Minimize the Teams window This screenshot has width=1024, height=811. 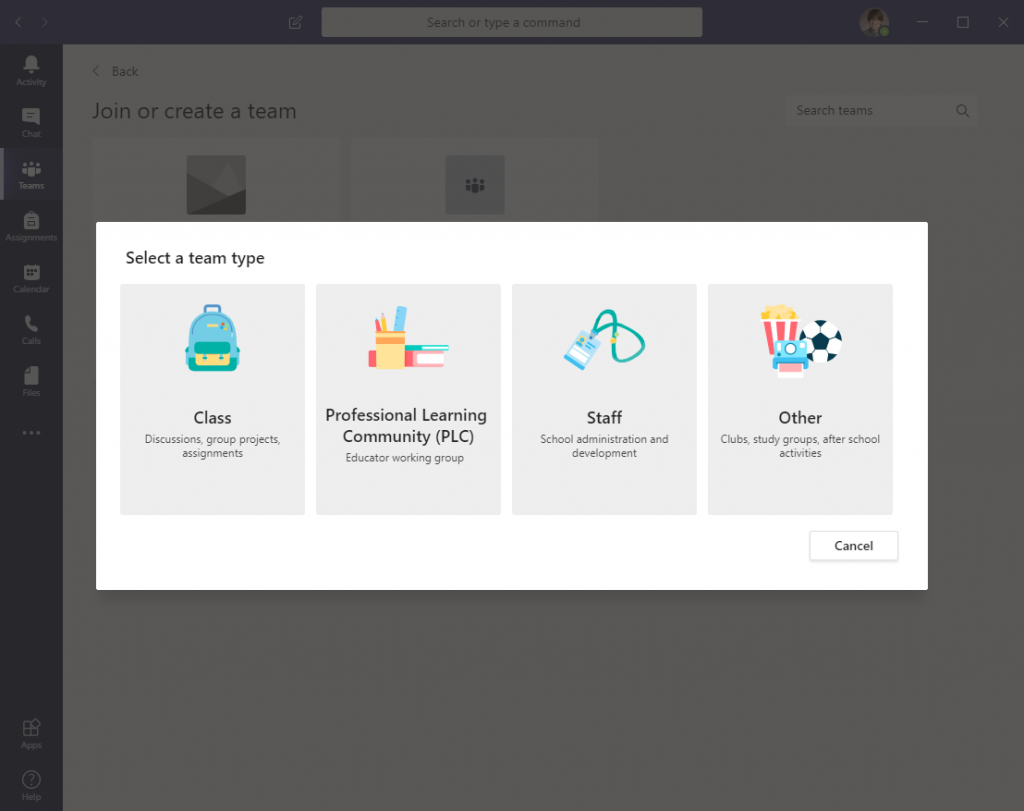922,22
